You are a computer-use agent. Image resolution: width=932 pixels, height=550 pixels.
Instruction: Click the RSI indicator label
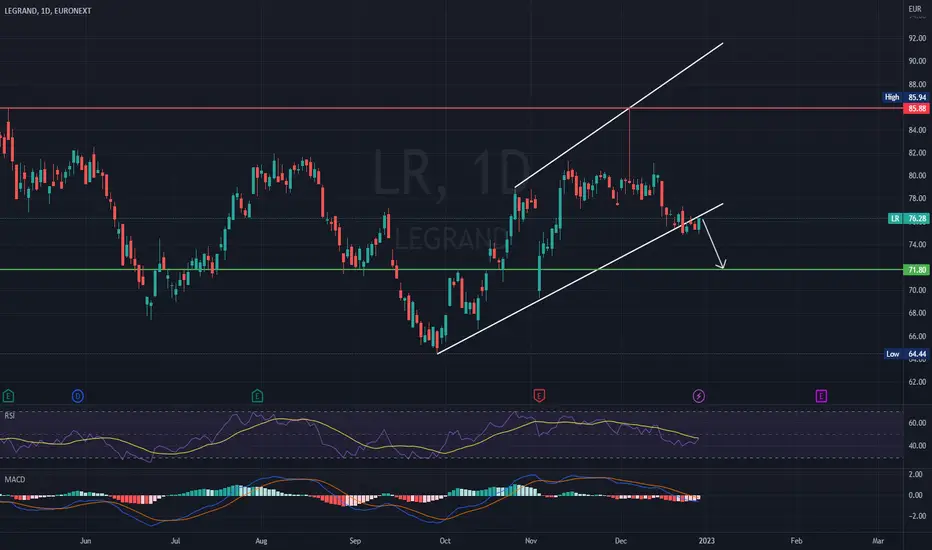click(x=10, y=416)
